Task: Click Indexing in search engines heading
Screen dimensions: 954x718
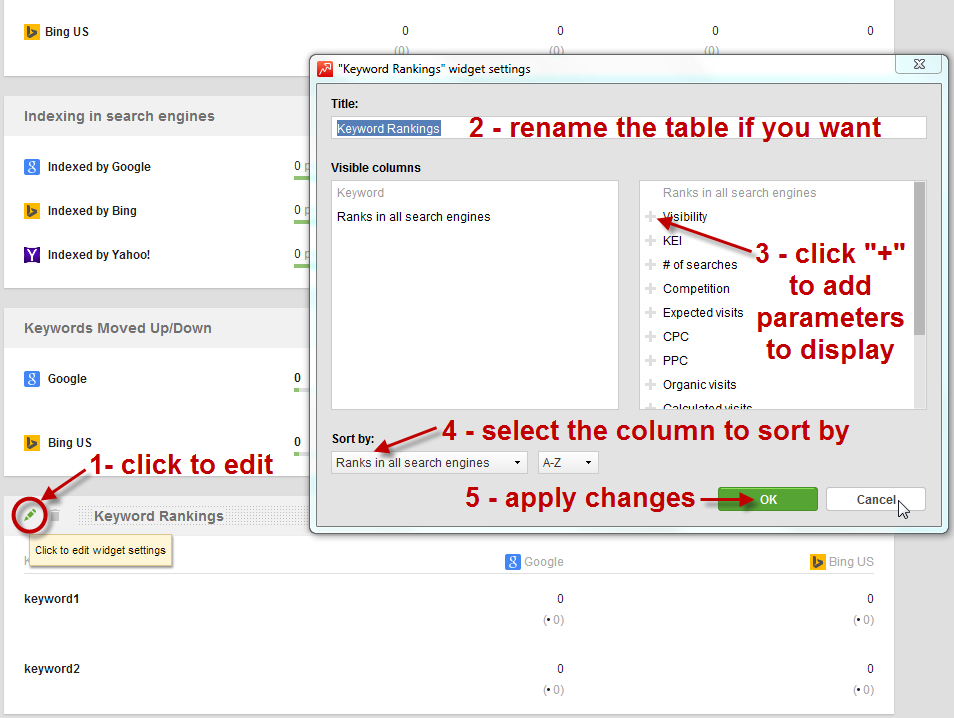Action: (119, 116)
